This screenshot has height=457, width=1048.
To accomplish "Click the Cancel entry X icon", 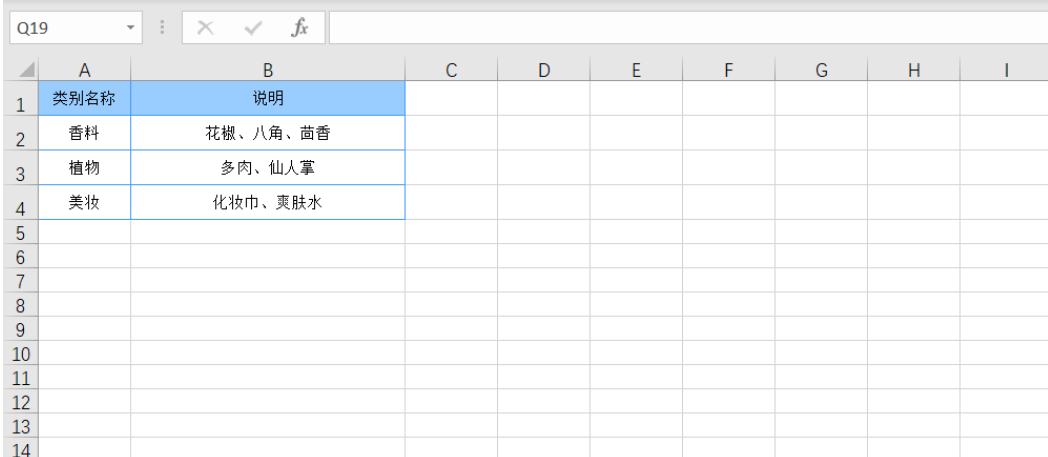I will pyautogui.click(x=205, y=28).
